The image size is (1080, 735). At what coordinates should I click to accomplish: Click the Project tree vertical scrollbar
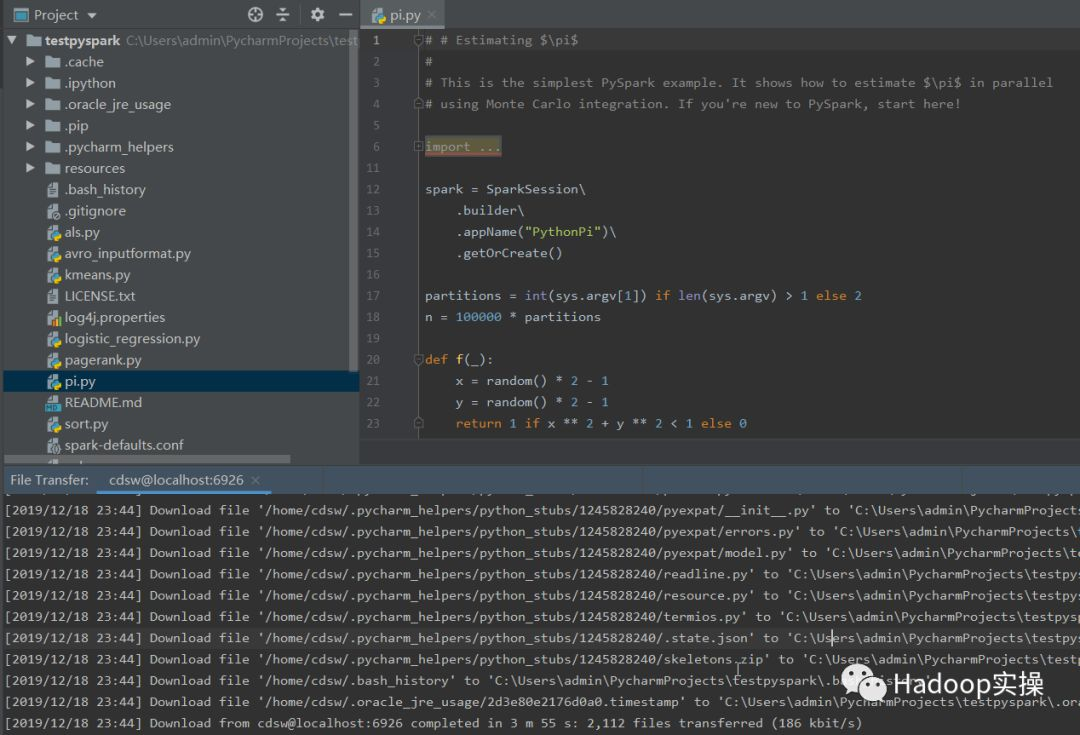353,200
